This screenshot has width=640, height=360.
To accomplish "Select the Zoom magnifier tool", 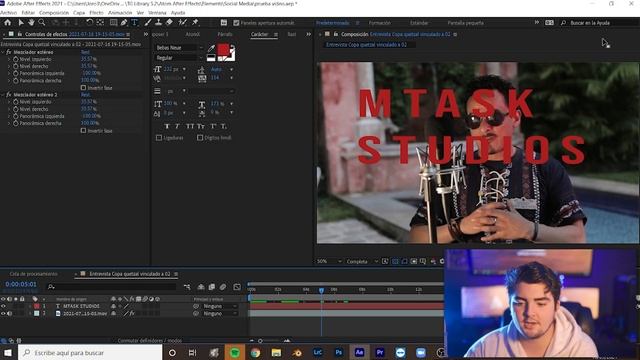I will [x=42, y=23].
